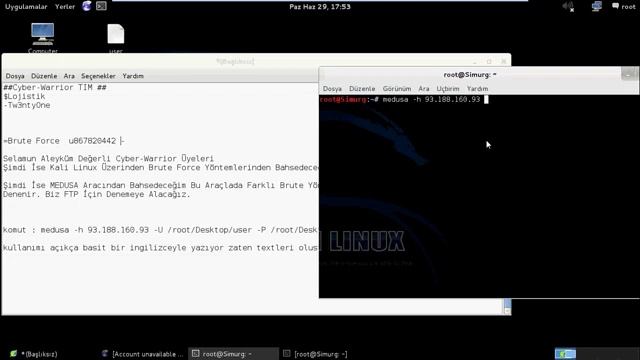Launch the terminal icon in top panel
Screen dimensions: 640x360
[x=101, y=6]
